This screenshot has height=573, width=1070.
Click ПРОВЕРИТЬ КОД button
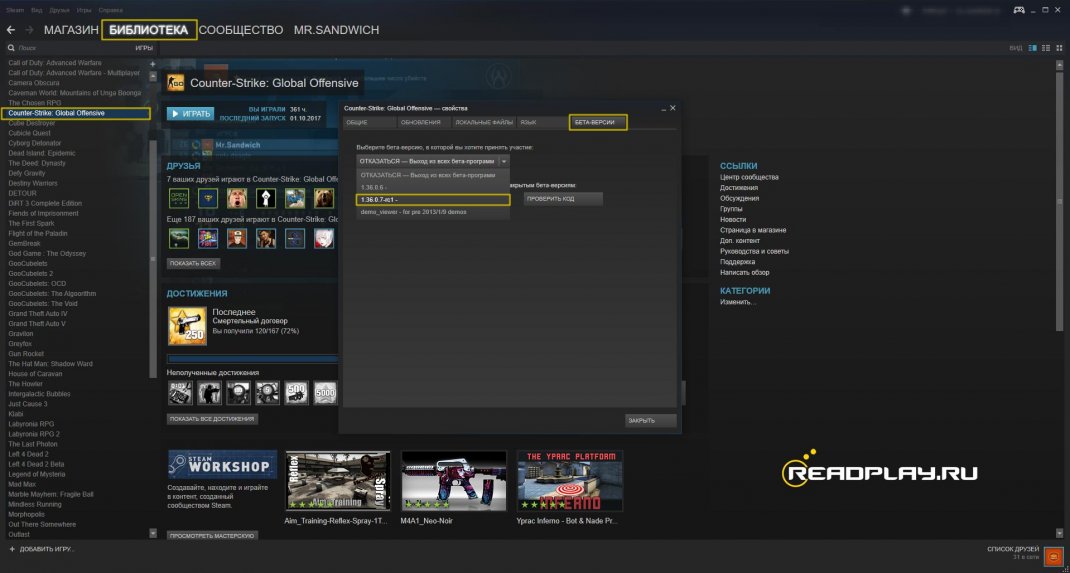(563, 199)
